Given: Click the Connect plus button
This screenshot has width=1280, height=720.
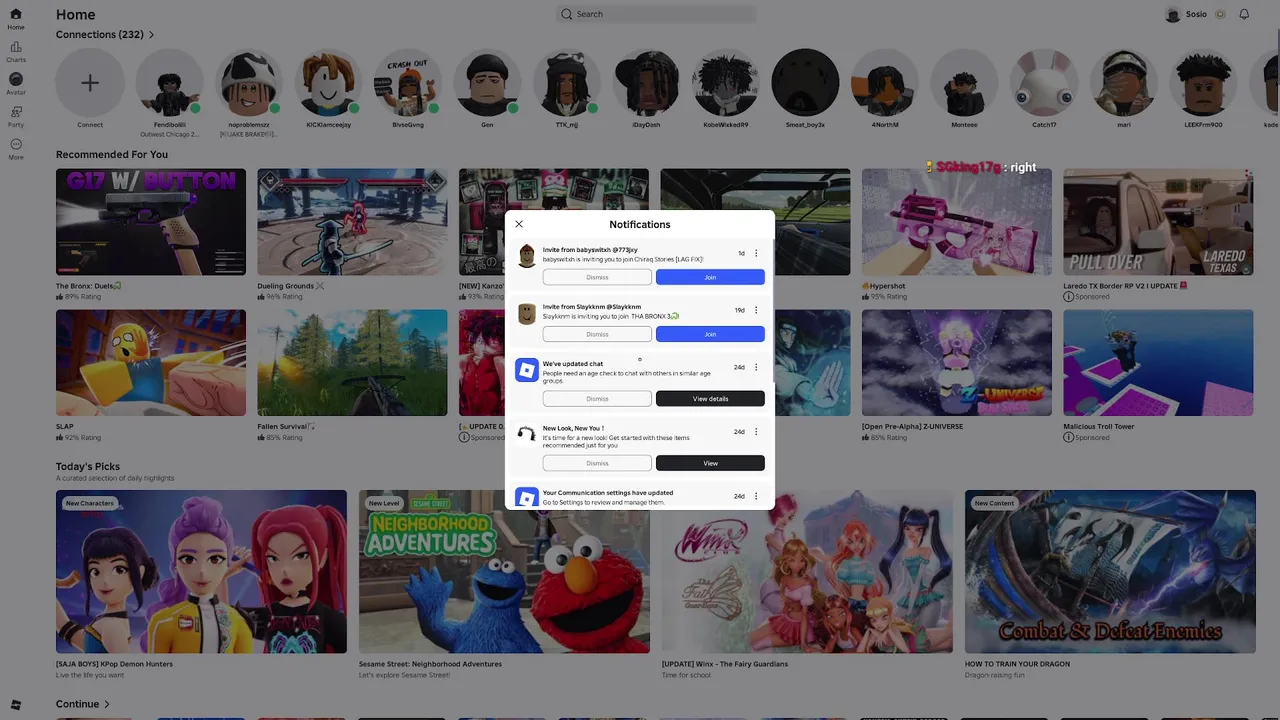Looking at the screenshot, I should (90, 83).
